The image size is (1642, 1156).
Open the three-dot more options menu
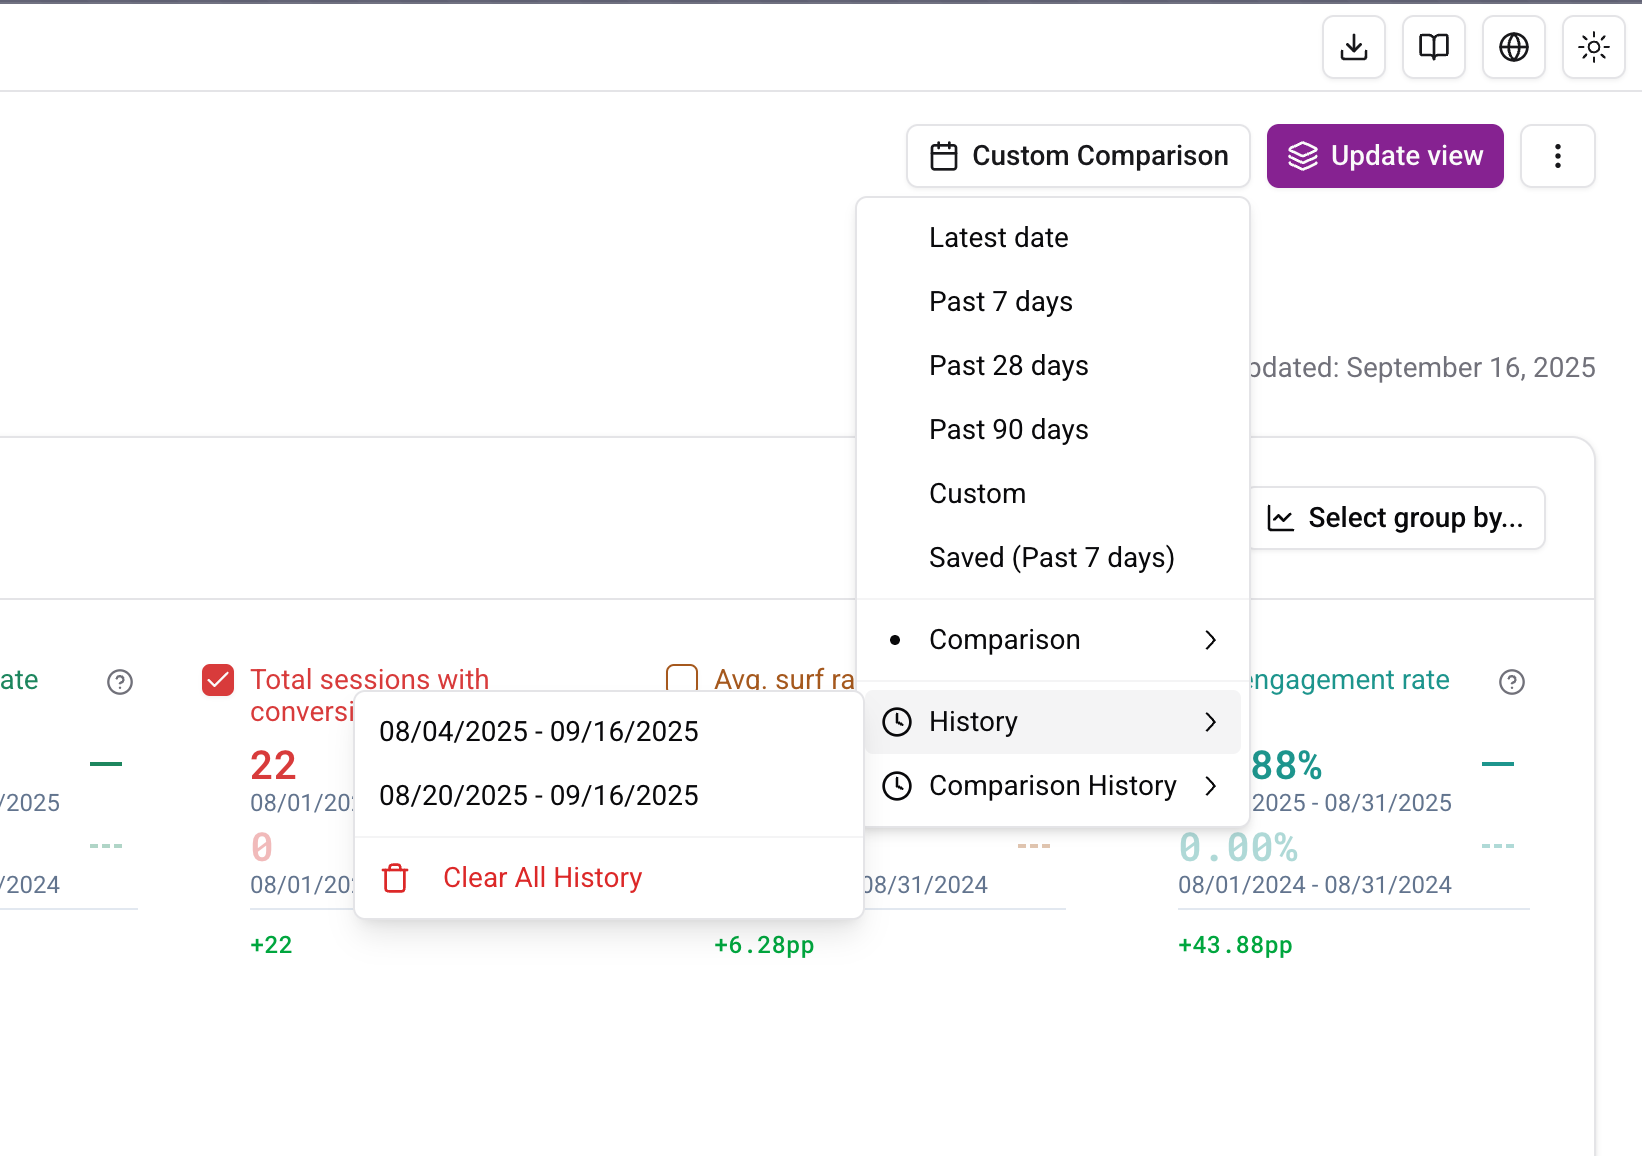coord(1557,156)
